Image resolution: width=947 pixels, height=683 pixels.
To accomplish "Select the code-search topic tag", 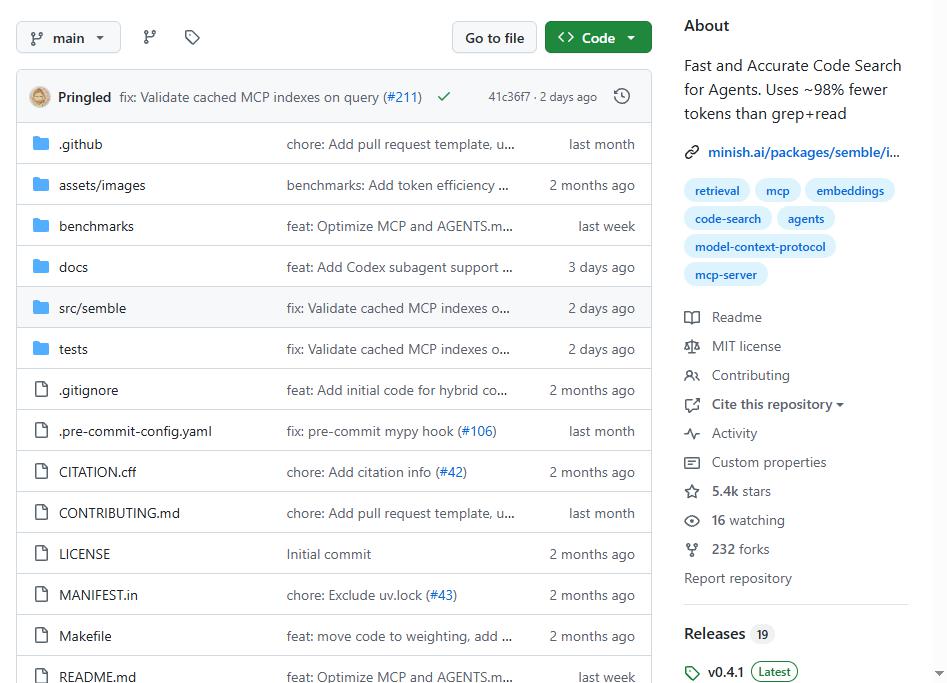I will 728,219.
